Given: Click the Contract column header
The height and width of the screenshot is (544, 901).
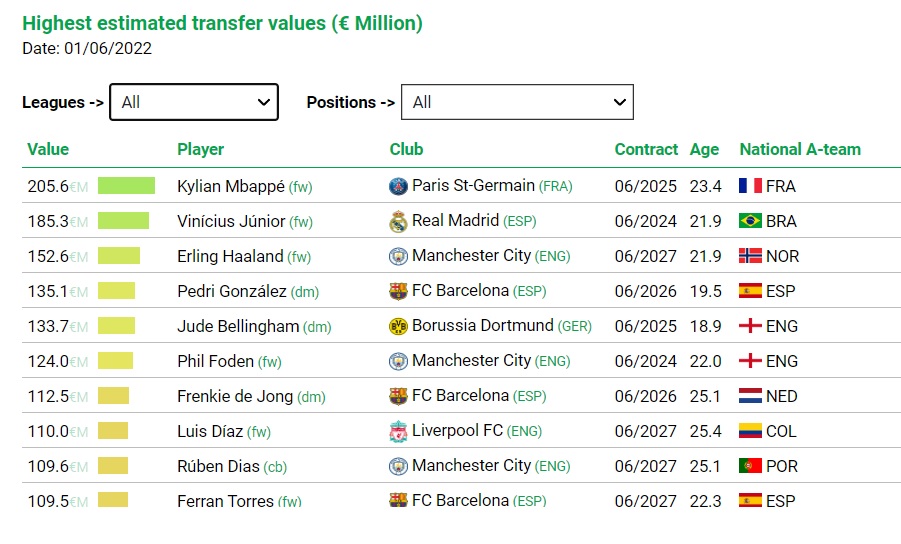Looking at the screenshot, I should pyautogui.click(x=646, y=149).
